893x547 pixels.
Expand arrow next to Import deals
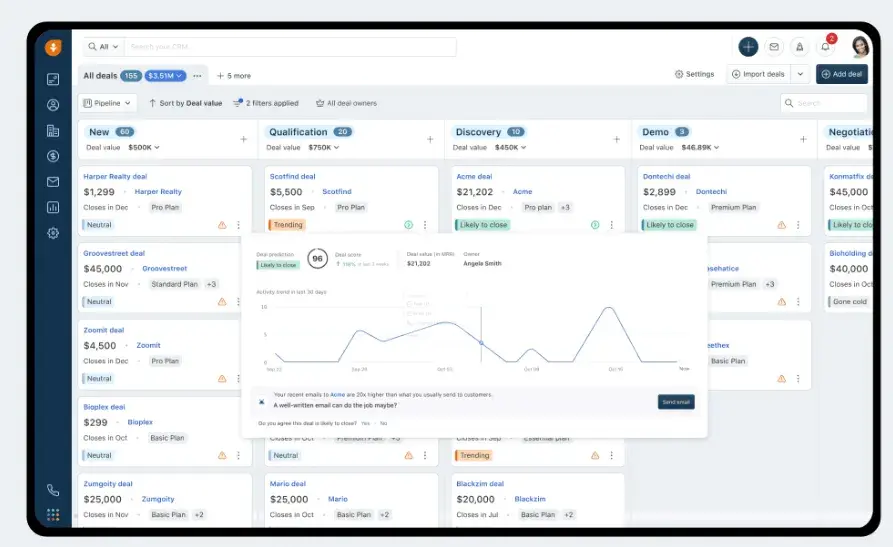(800, 74)
